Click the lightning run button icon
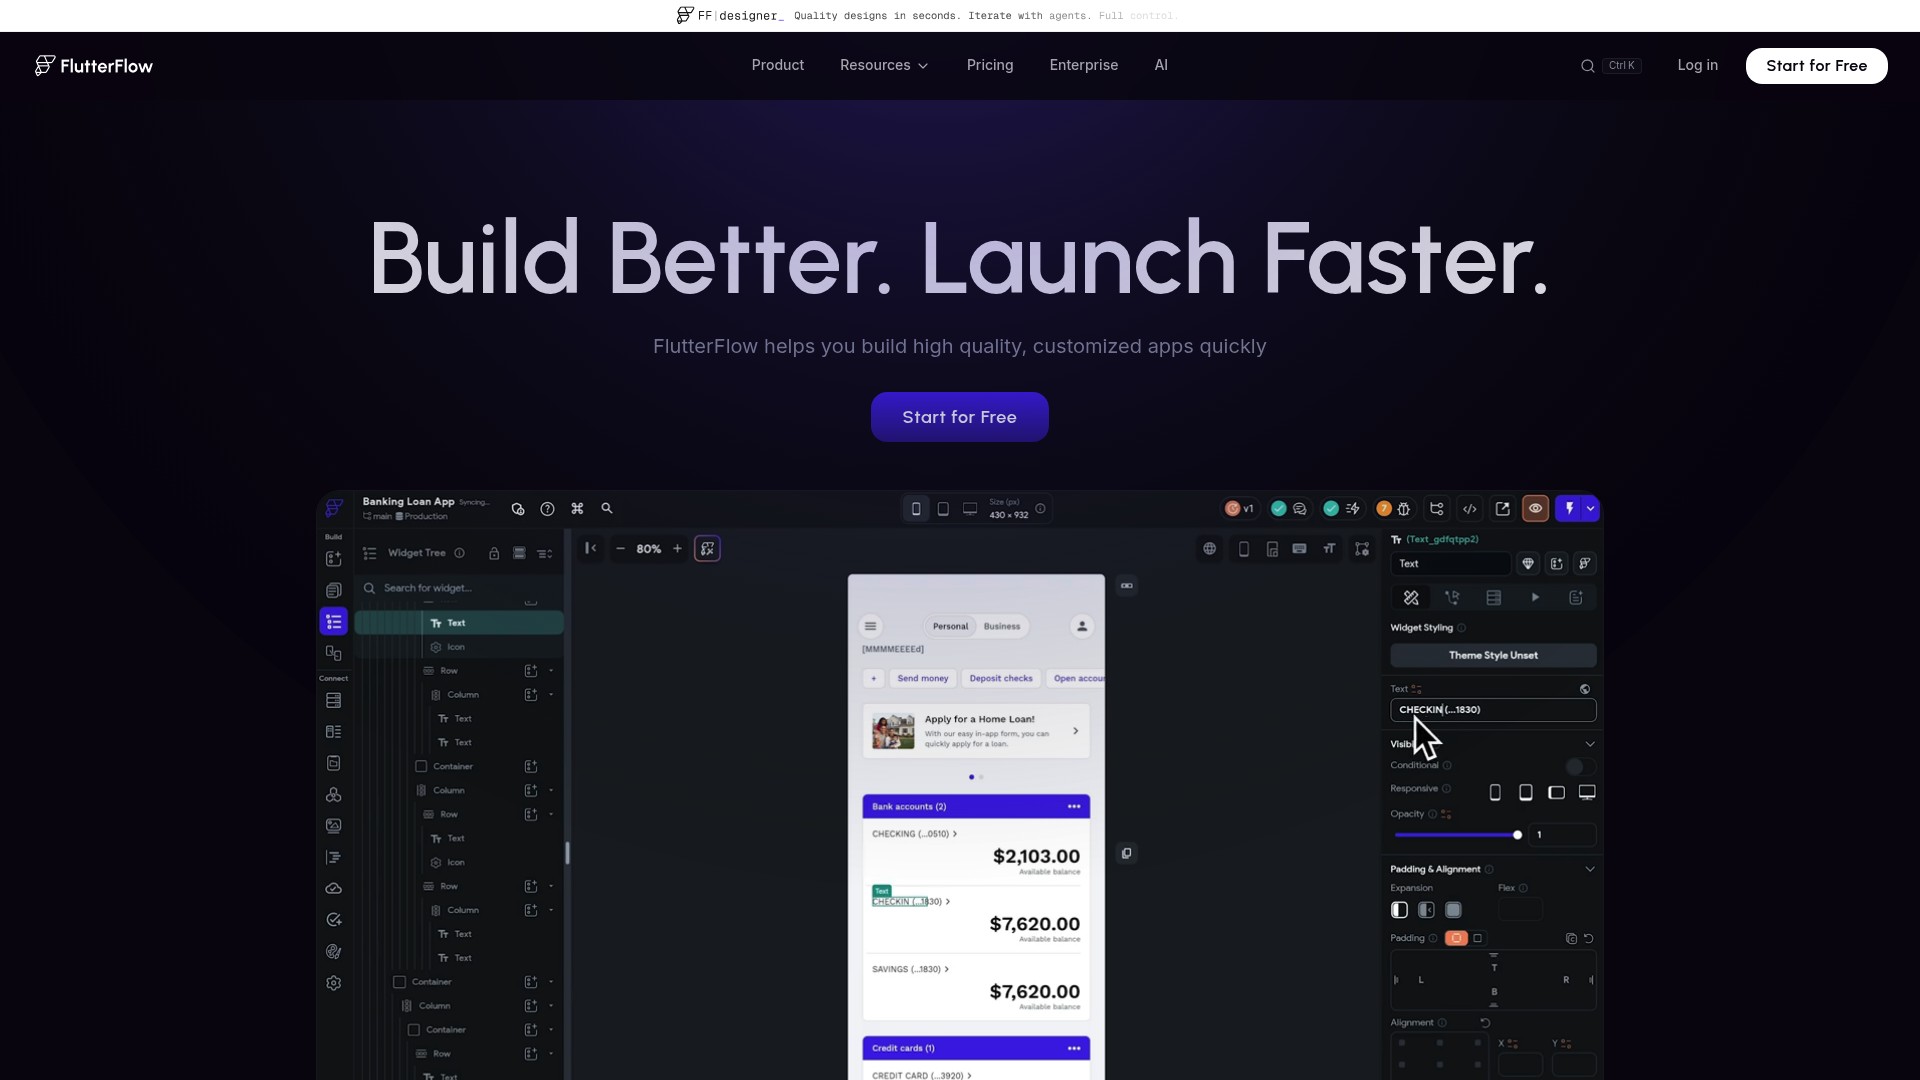Image resolution: width=1920 pixels, height=1080 pixels. pyautogui.click(x=1570, y=509)
